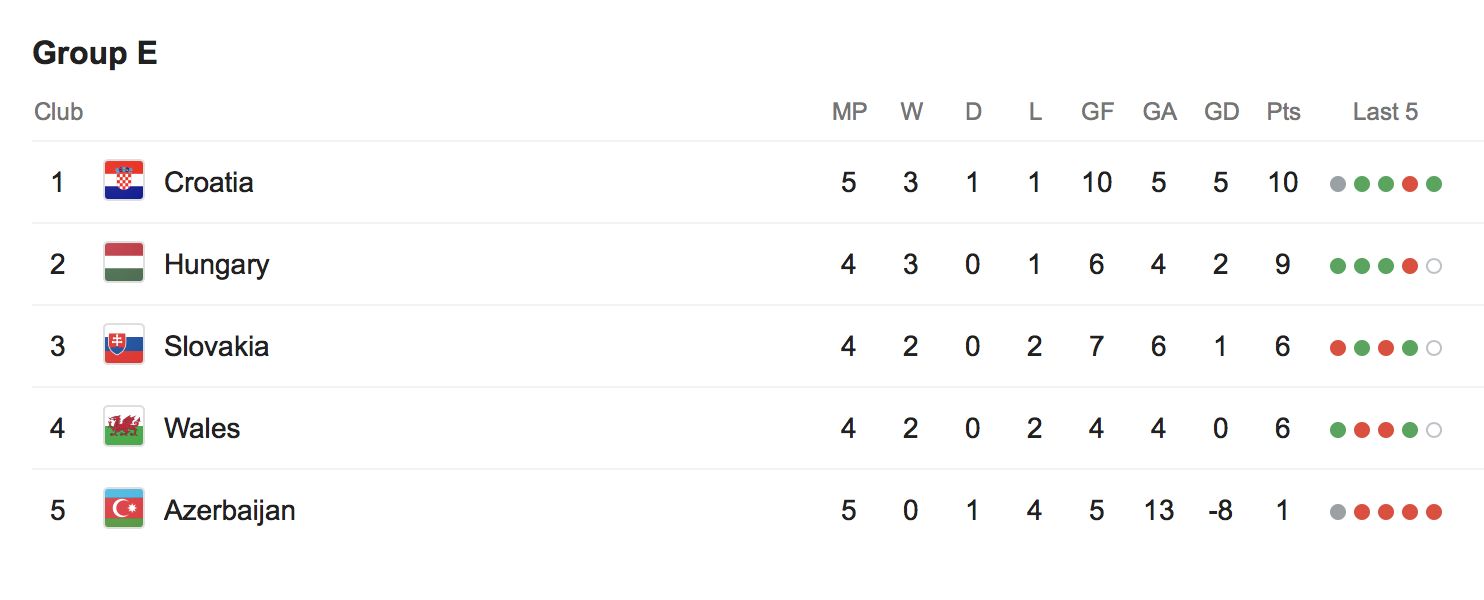Open the Azerbaijan team link
The height and width of the screenshot is (600, 1484).
229,510
